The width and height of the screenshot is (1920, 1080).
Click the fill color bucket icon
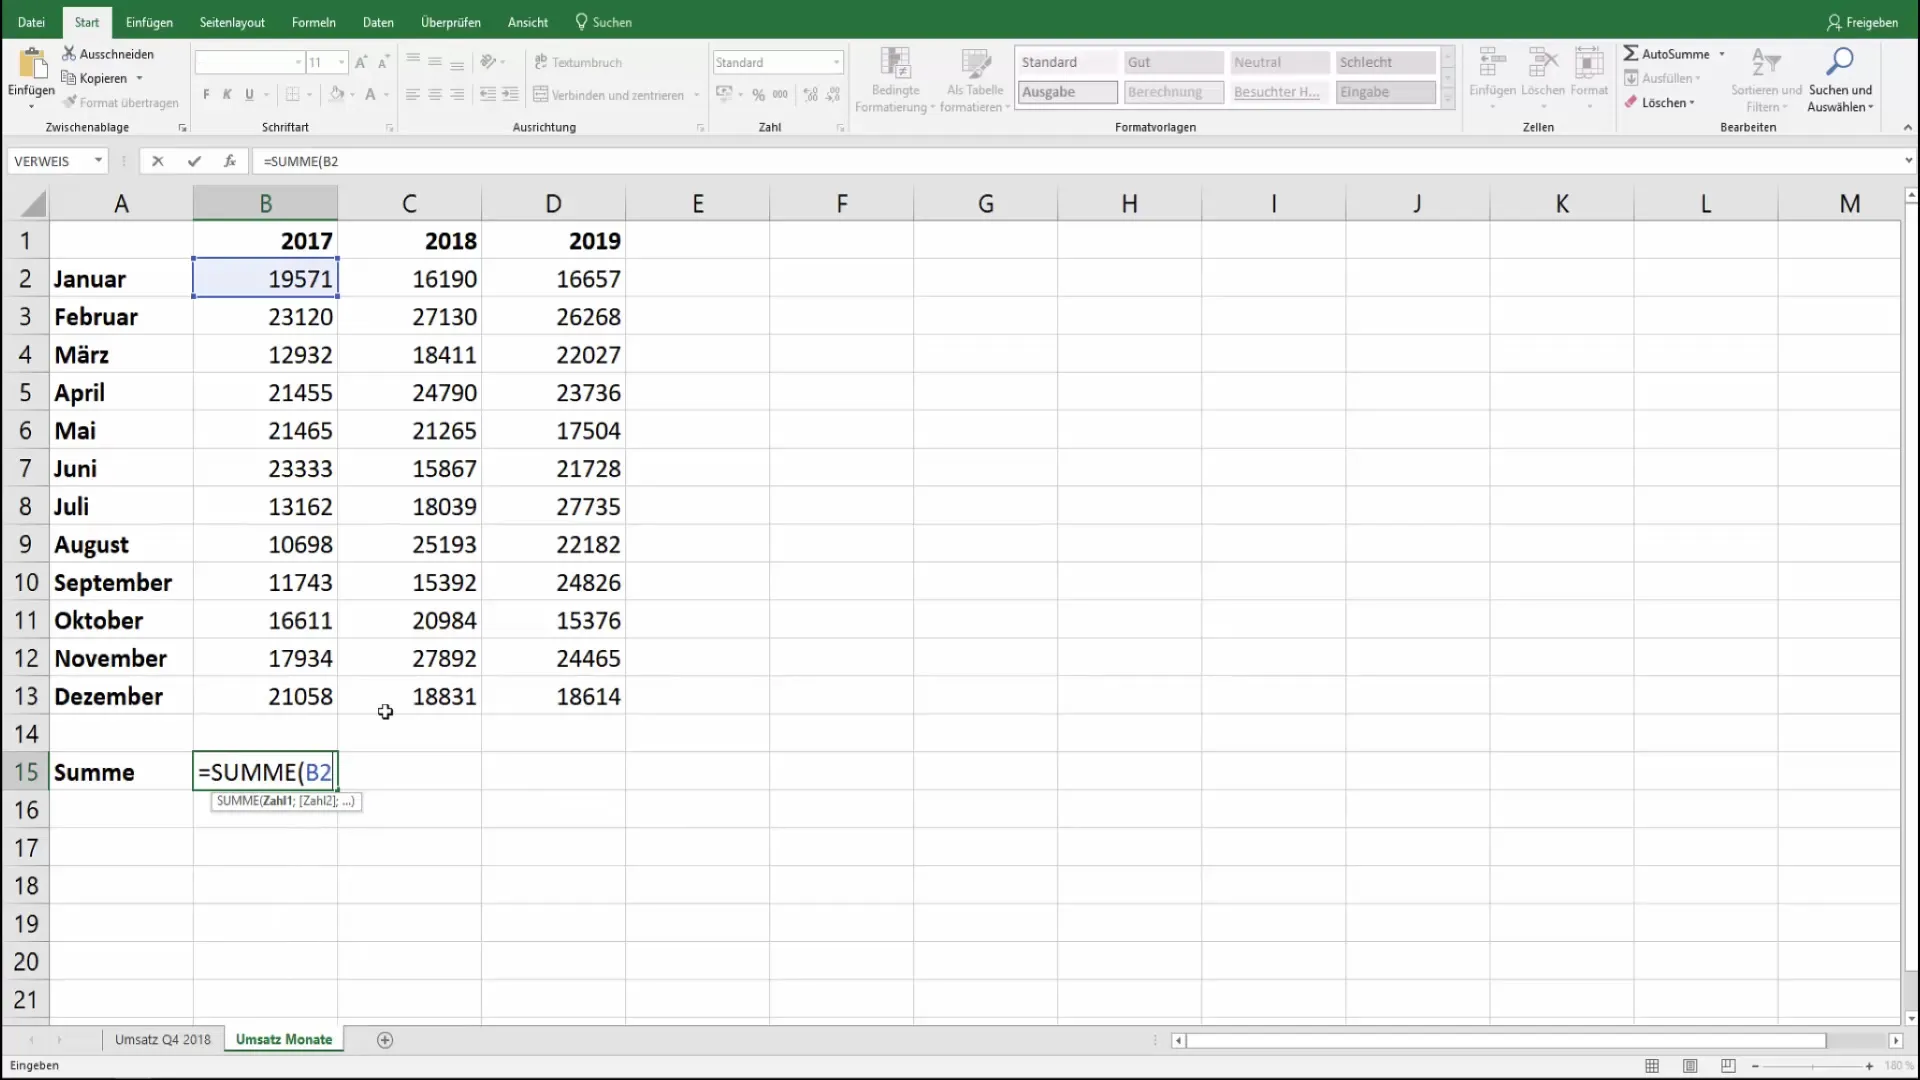pyautogui.click(x=337, y=95)
